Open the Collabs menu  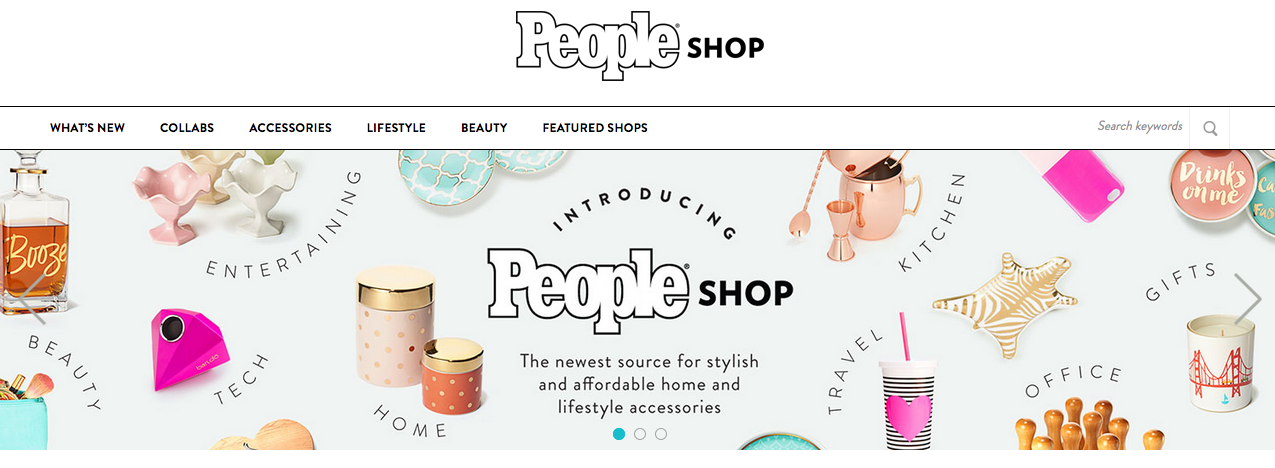(187, 128)
